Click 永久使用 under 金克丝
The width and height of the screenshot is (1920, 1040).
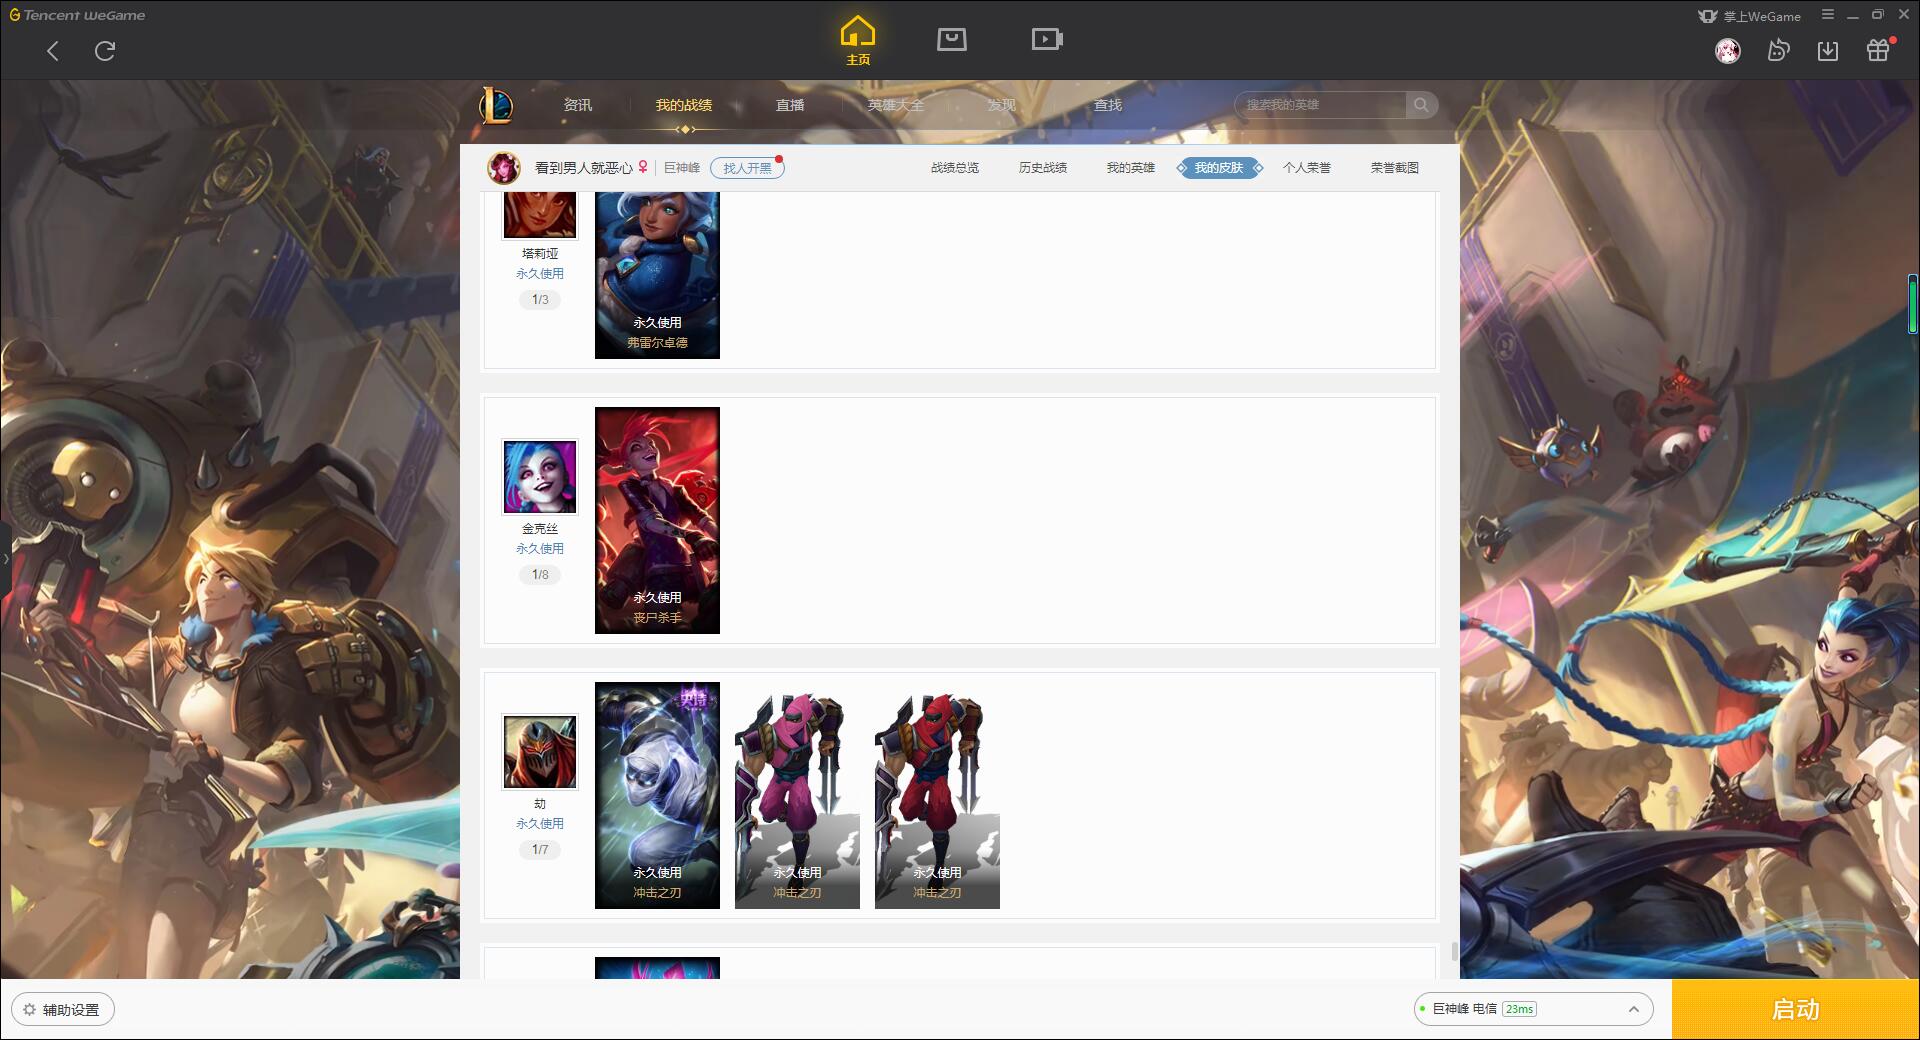[540, 549]
